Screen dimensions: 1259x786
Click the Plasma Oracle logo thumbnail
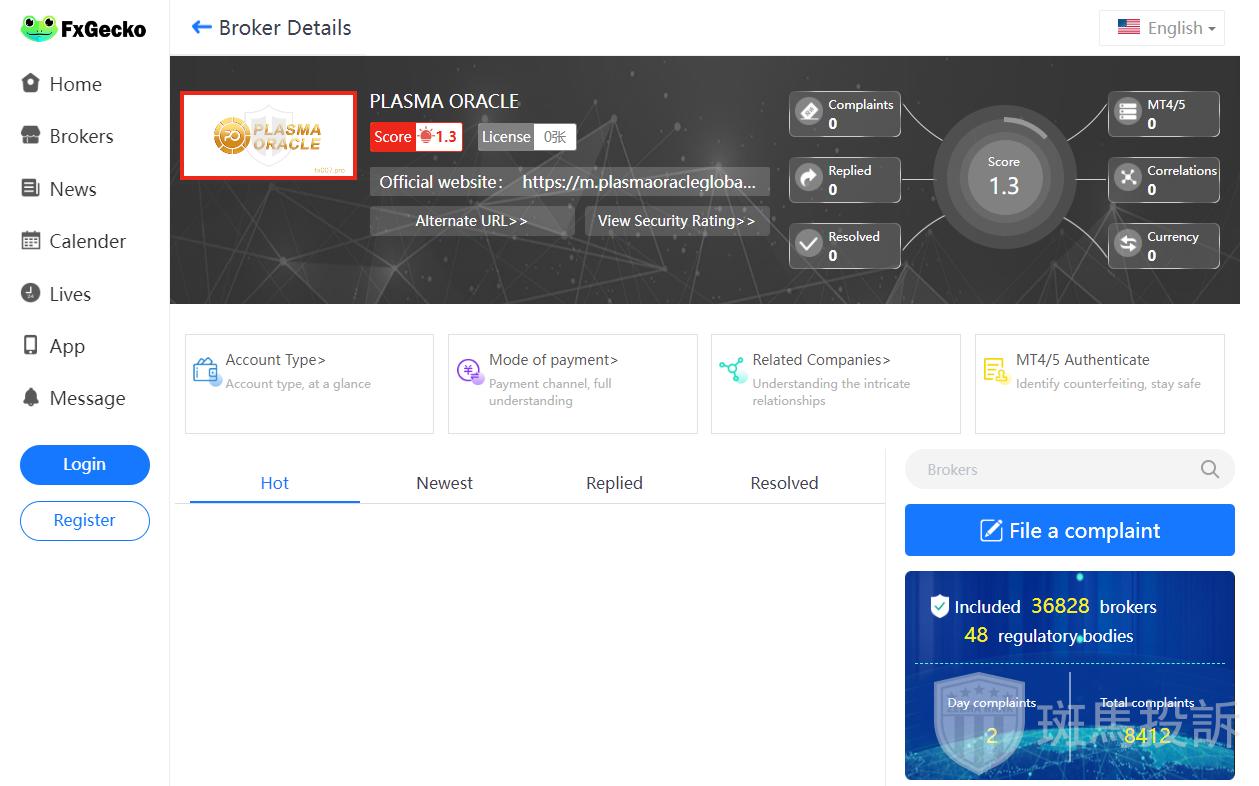point(268,136)
